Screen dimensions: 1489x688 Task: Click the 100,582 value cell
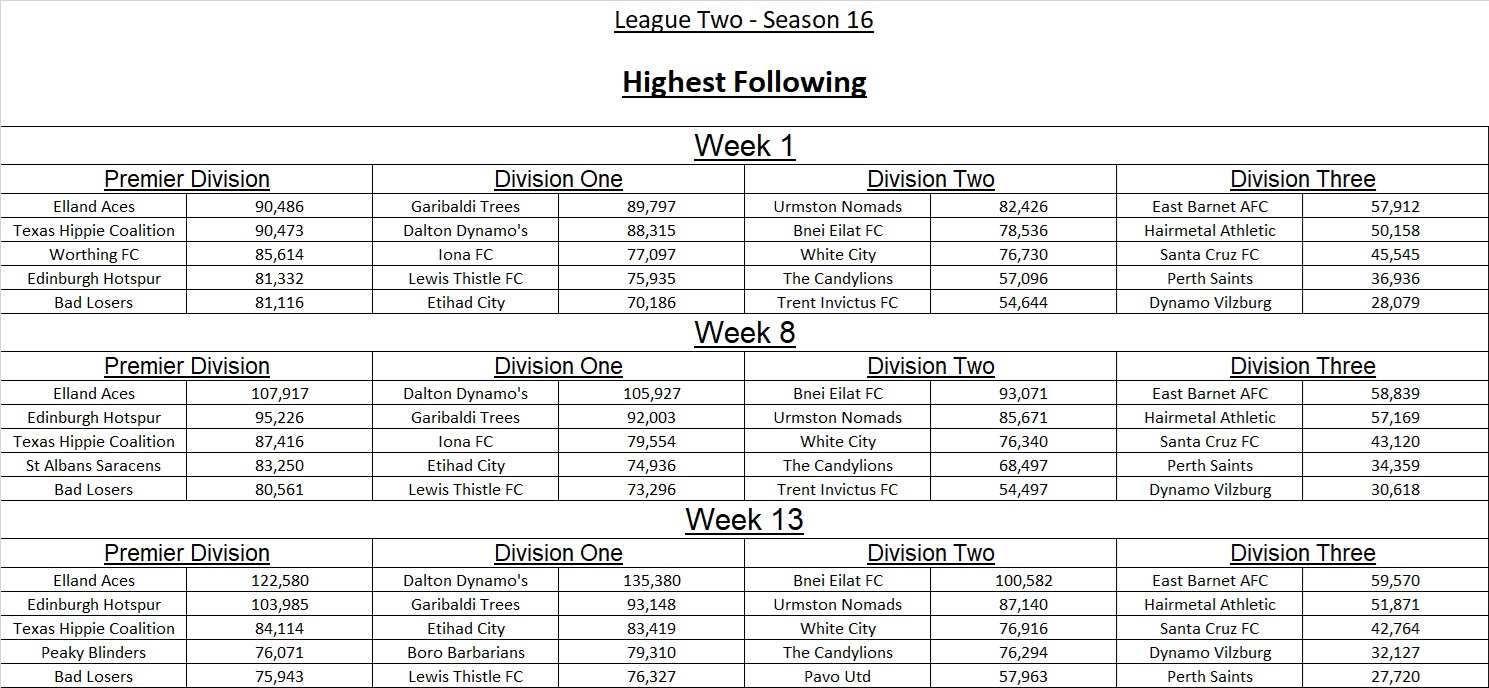coord(1023,581)
